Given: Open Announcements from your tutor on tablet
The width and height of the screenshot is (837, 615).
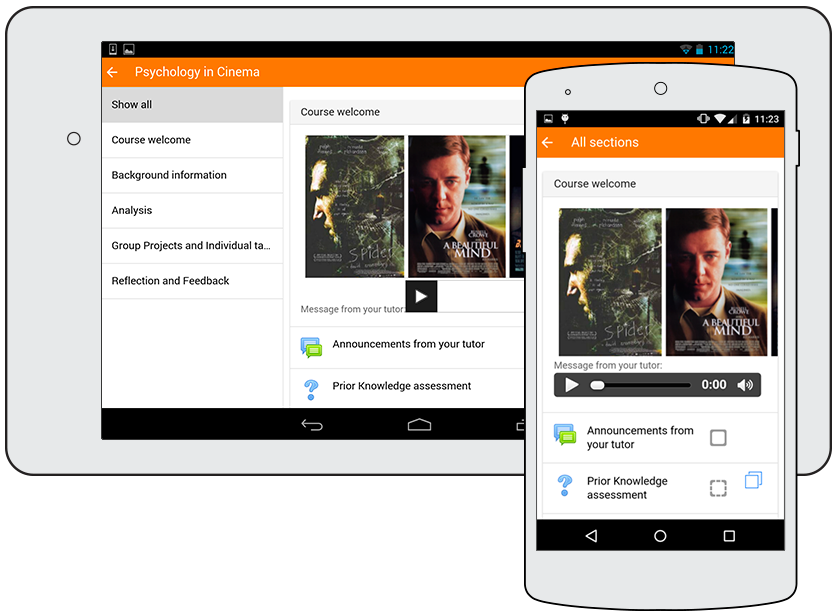Looking at the screenshot, I should (x=408, y=345).
